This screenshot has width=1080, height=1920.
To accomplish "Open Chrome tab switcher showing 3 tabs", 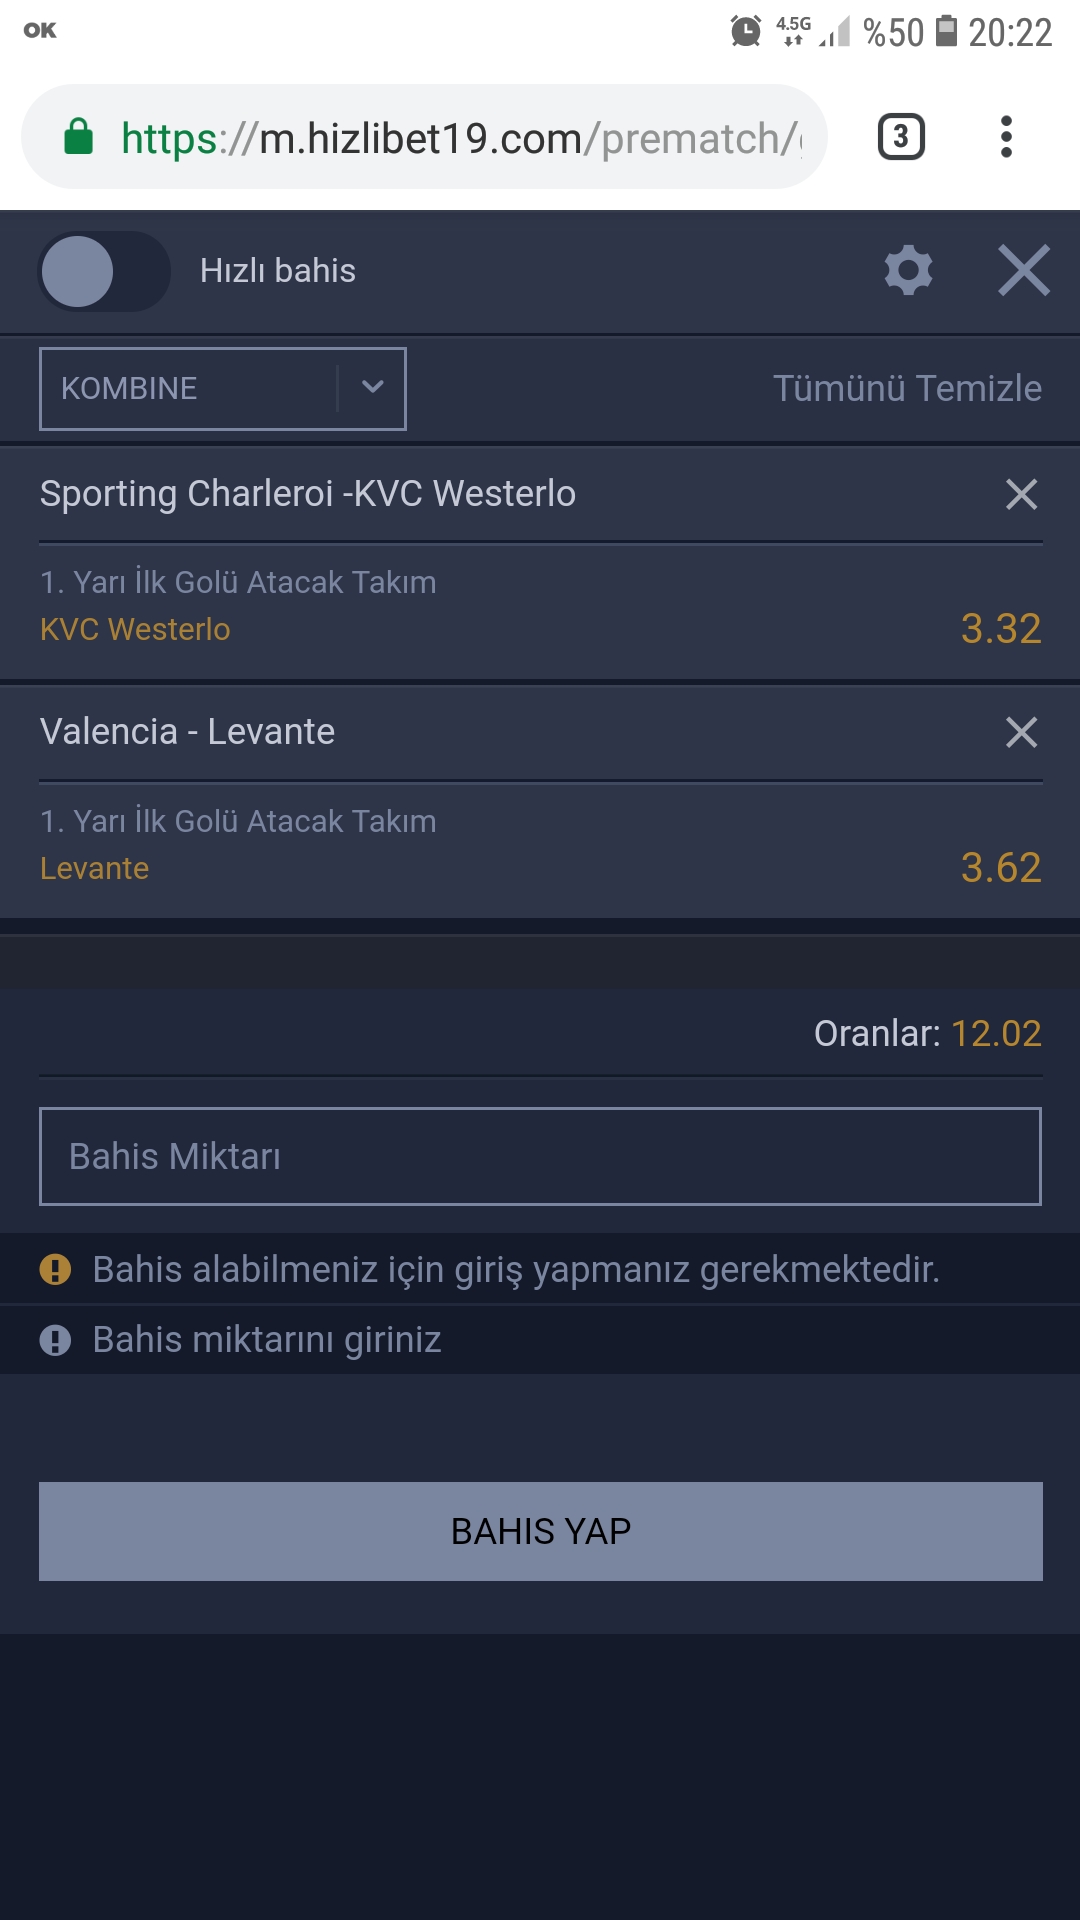I will click(901, 137).
